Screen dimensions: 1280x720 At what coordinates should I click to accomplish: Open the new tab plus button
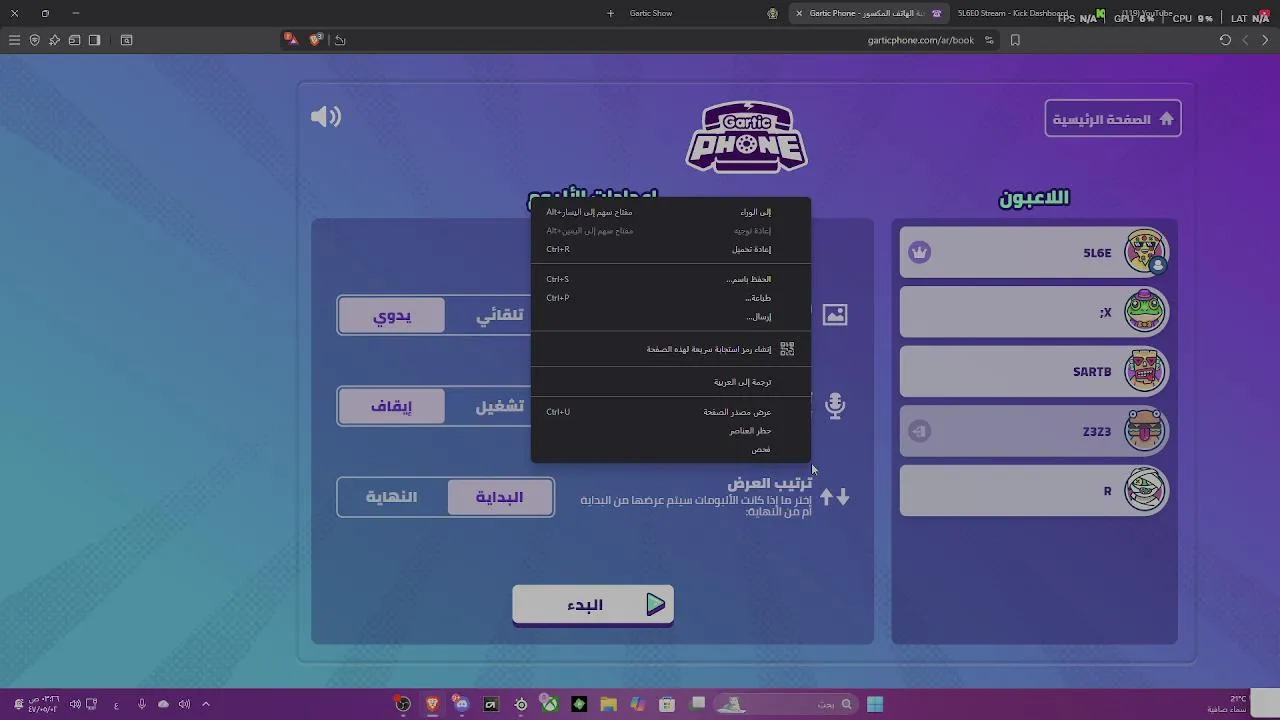(610, 13)
